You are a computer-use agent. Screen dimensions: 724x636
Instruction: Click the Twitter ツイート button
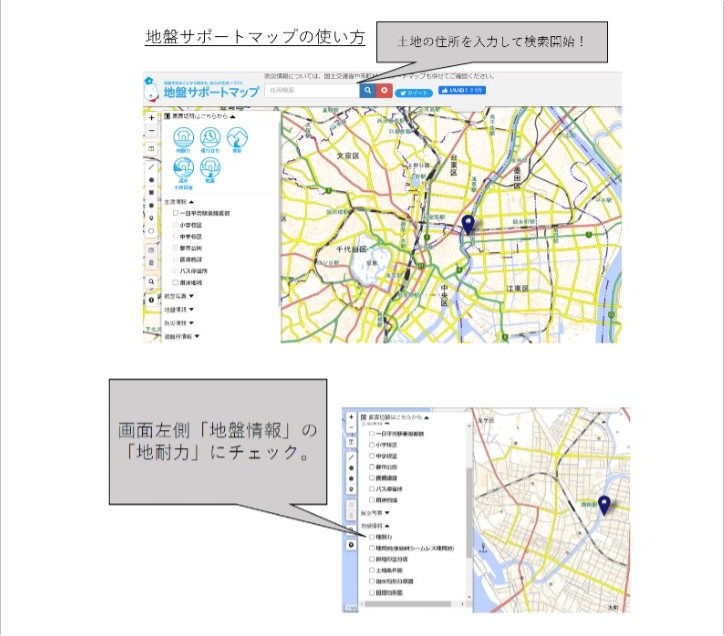click(414, 93)
